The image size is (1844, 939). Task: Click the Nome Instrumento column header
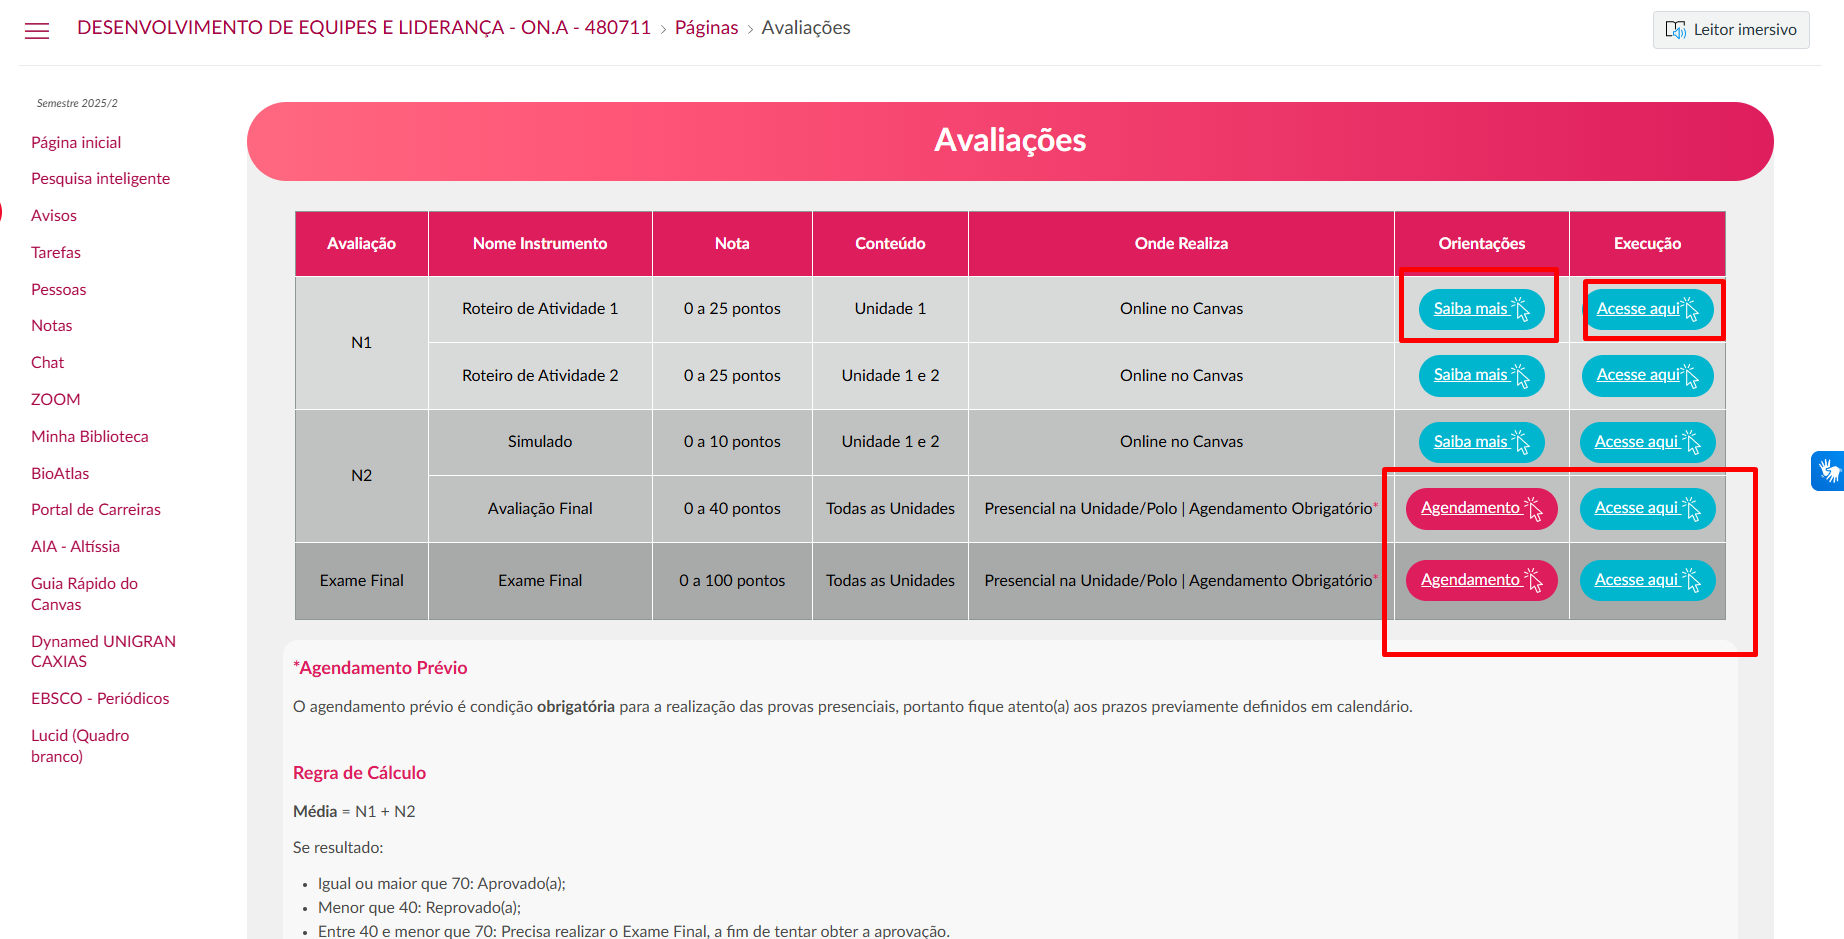click(540, 243)
